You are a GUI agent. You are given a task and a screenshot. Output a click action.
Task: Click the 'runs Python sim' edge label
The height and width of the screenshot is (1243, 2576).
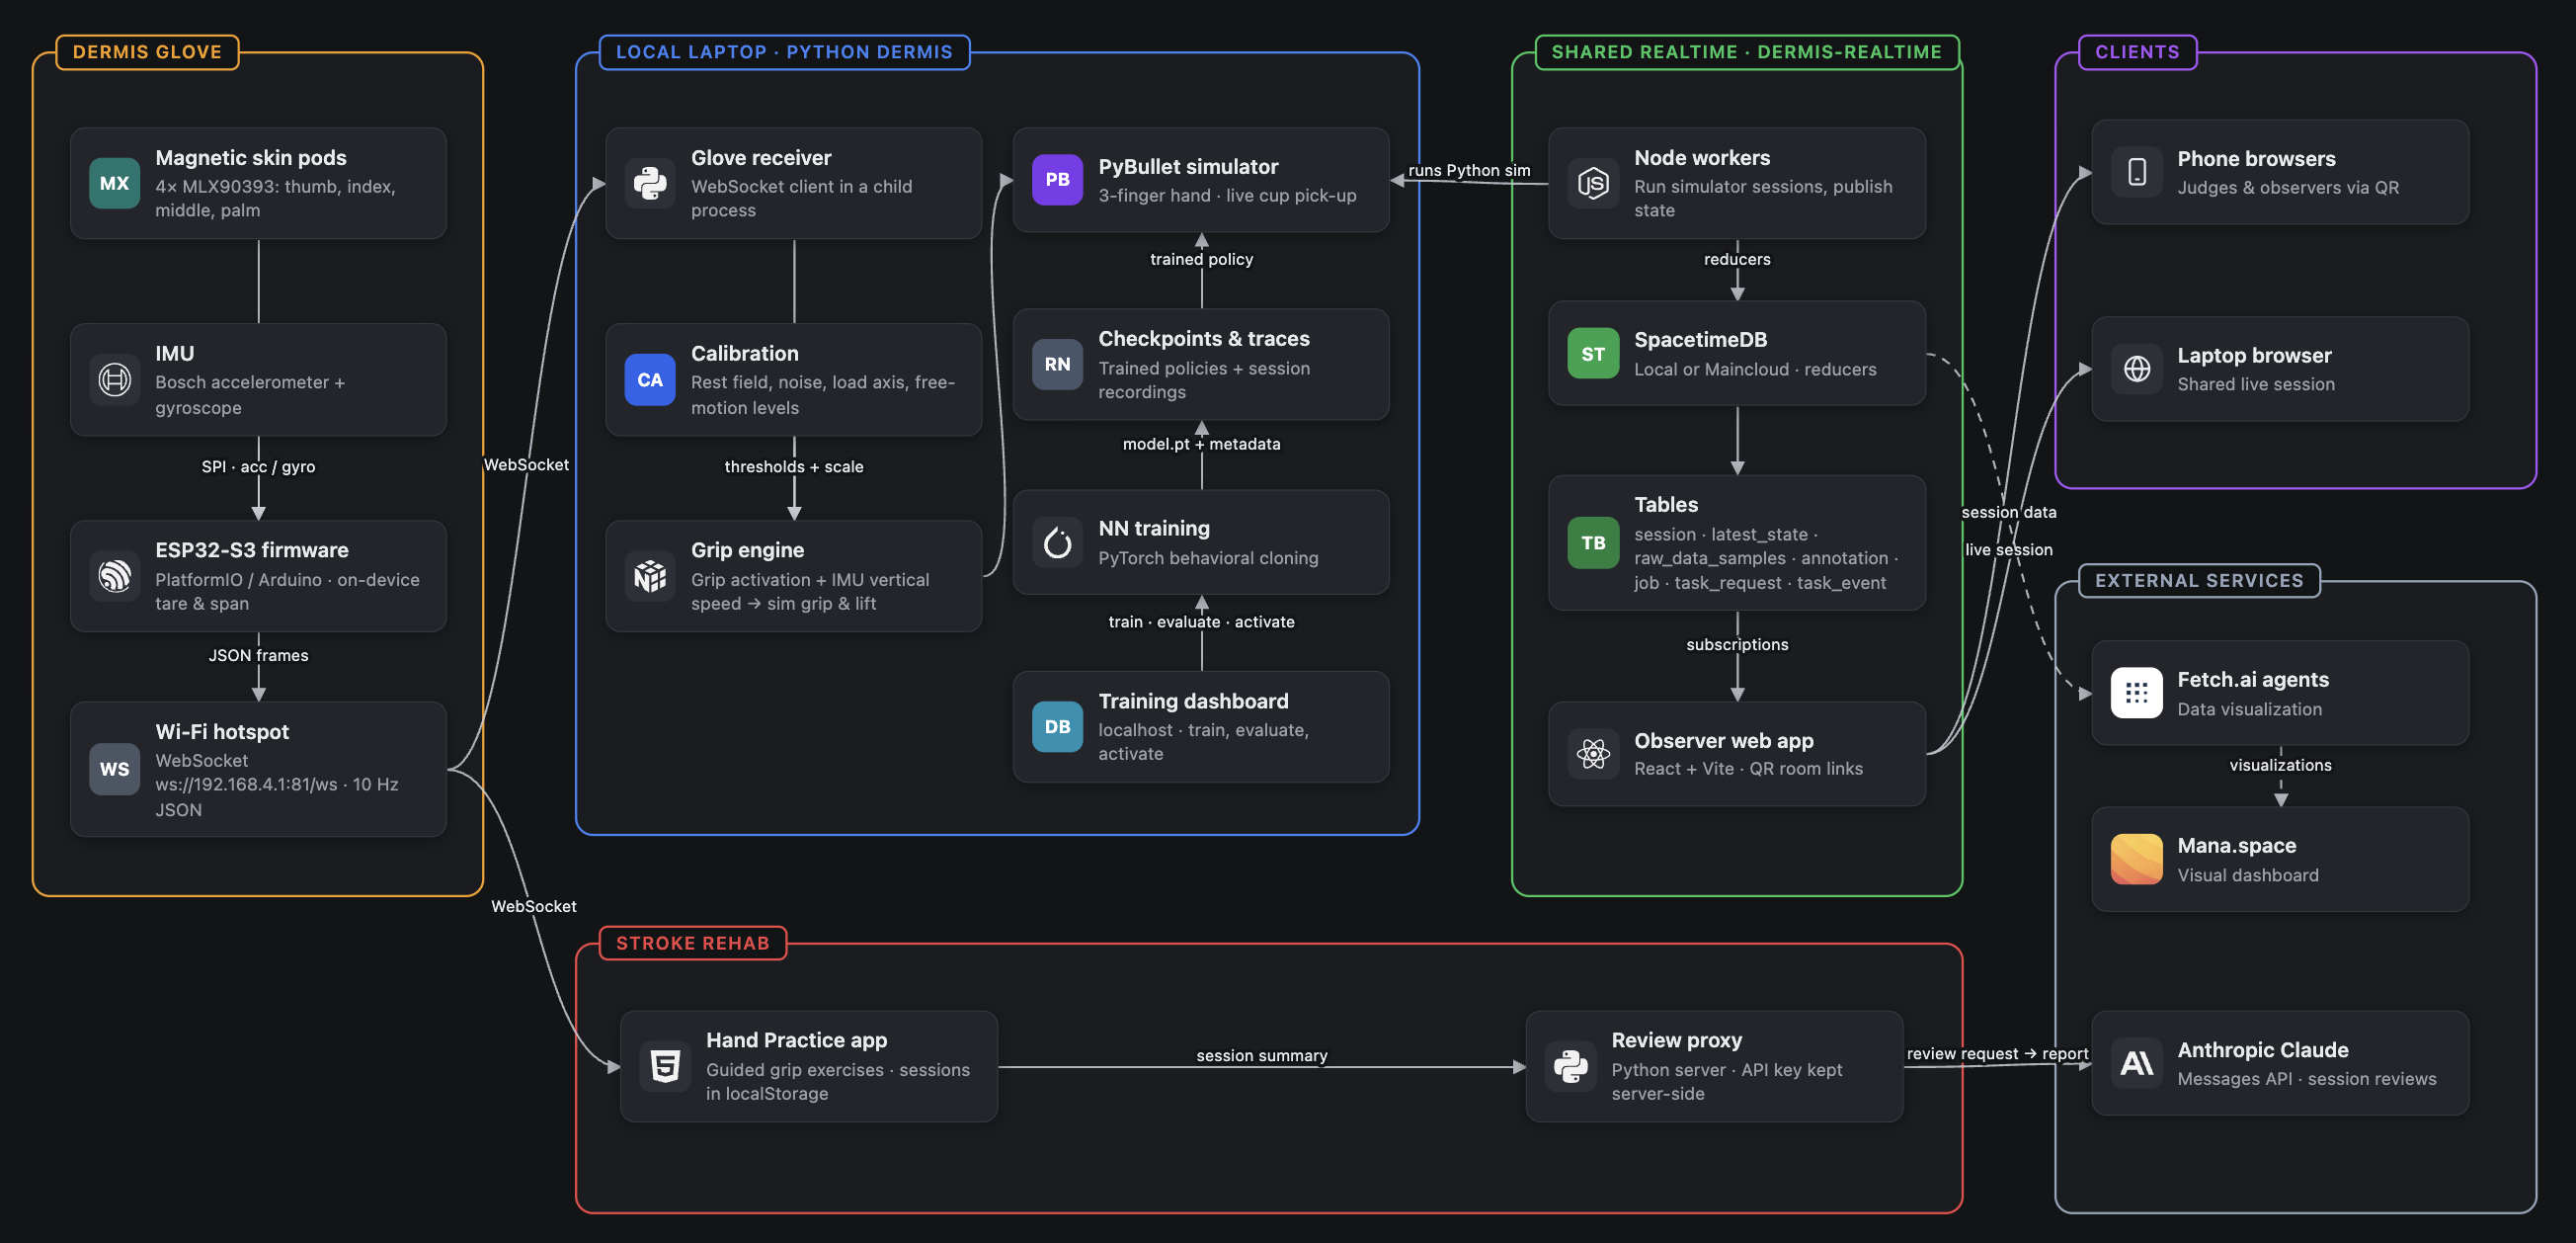click(1469, 170)
